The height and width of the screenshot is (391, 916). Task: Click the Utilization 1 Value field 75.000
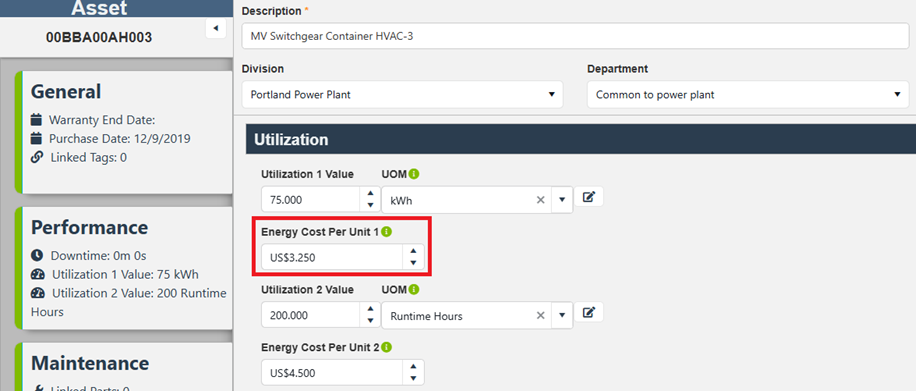311,200
